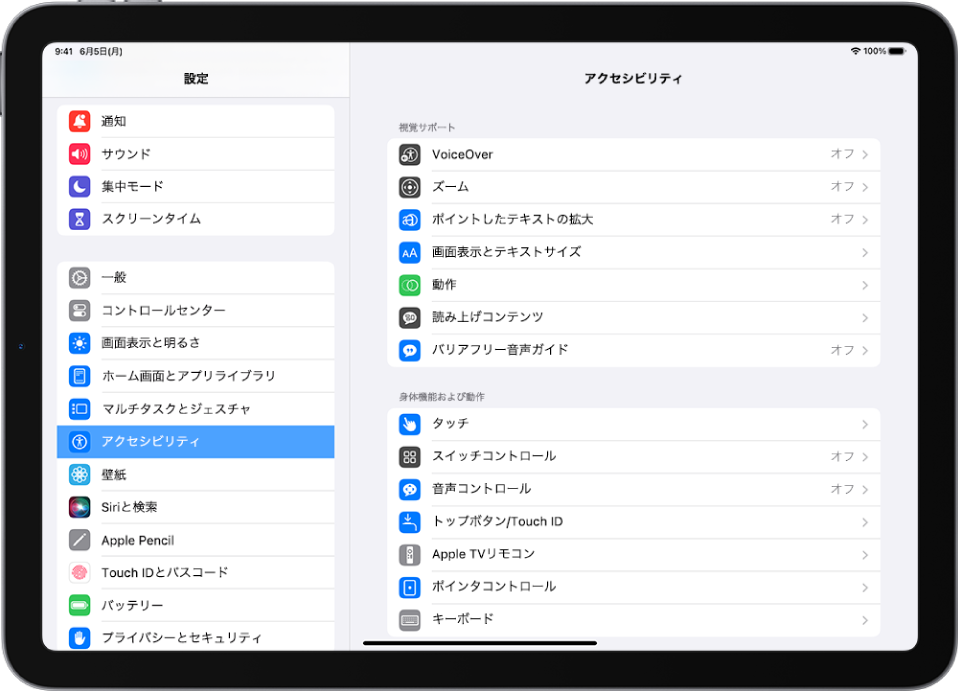Image resolution: width=958 pixels, height=692 pixels.
Task: Open the VoiceOver settings icon
Action: click(409, 154)
